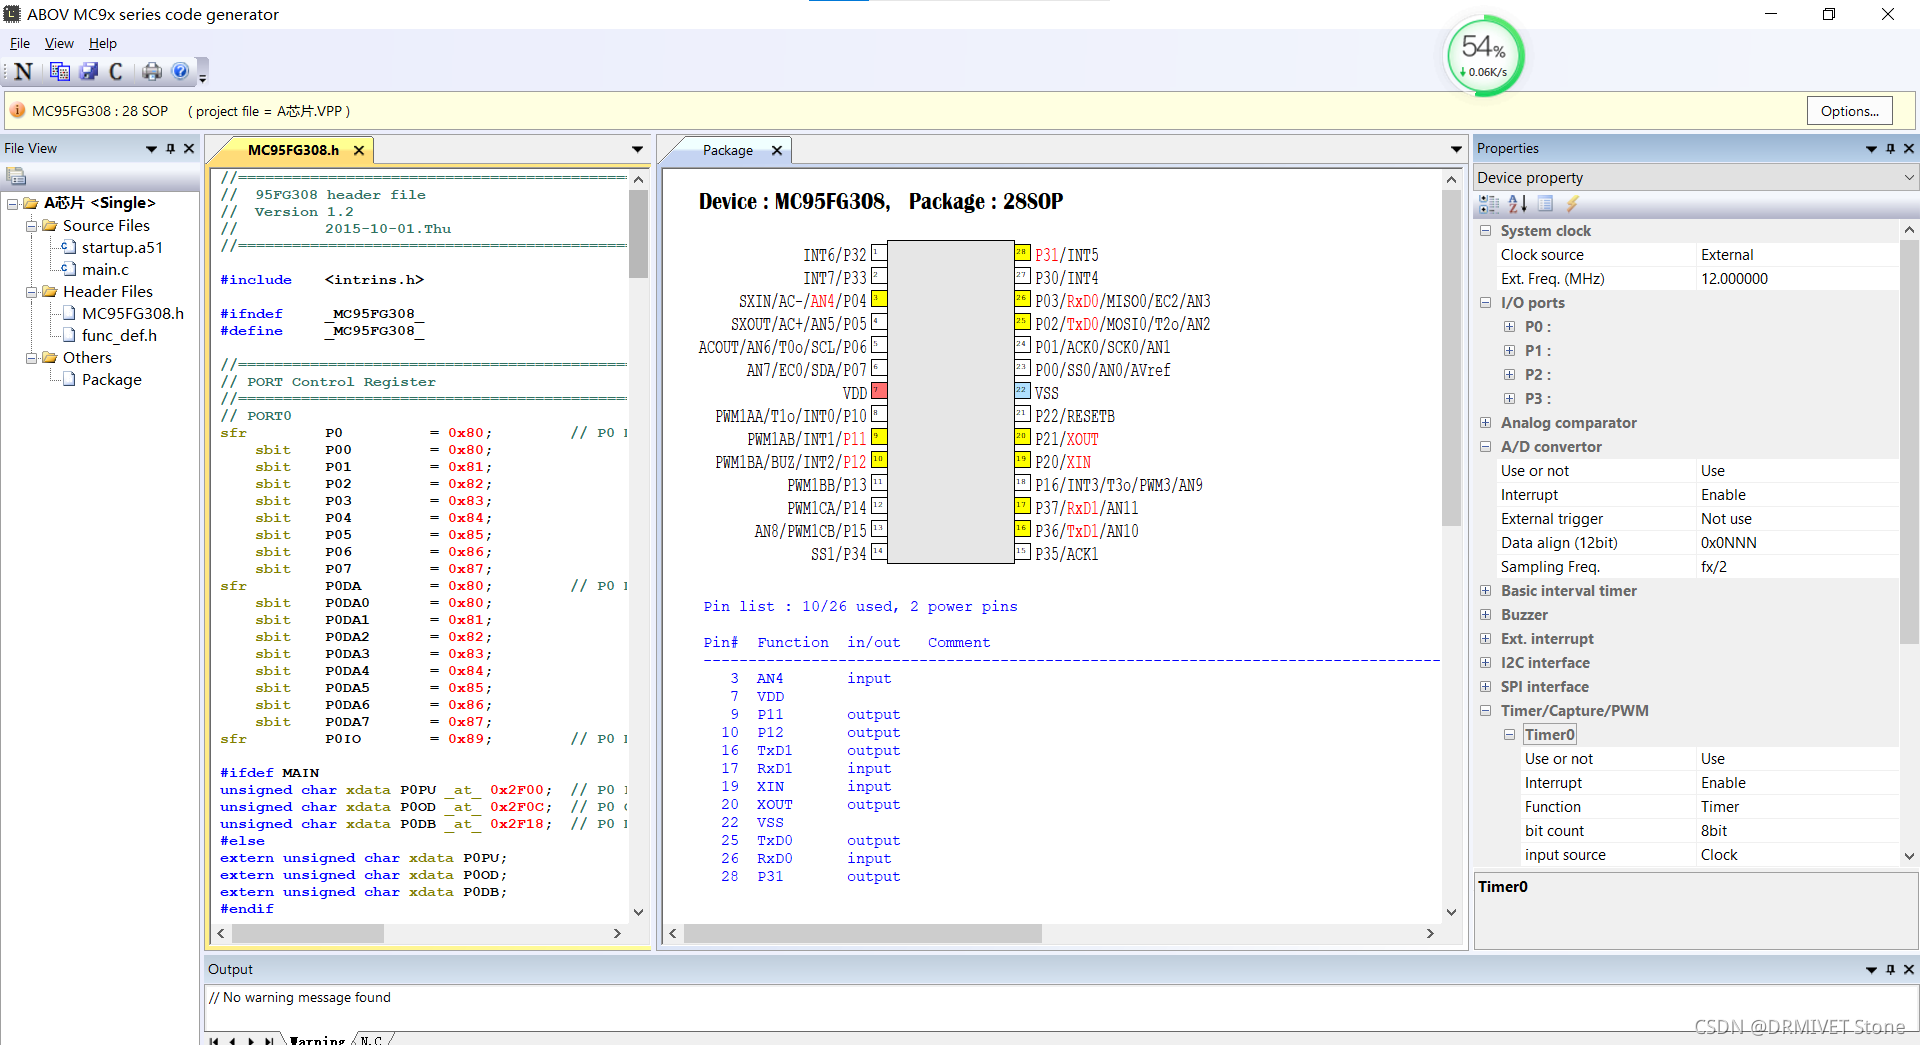This screenshot has height=1045, width=1920.
Task: Open the File menu
Action: pyautogui.click(x=20, y=43)
